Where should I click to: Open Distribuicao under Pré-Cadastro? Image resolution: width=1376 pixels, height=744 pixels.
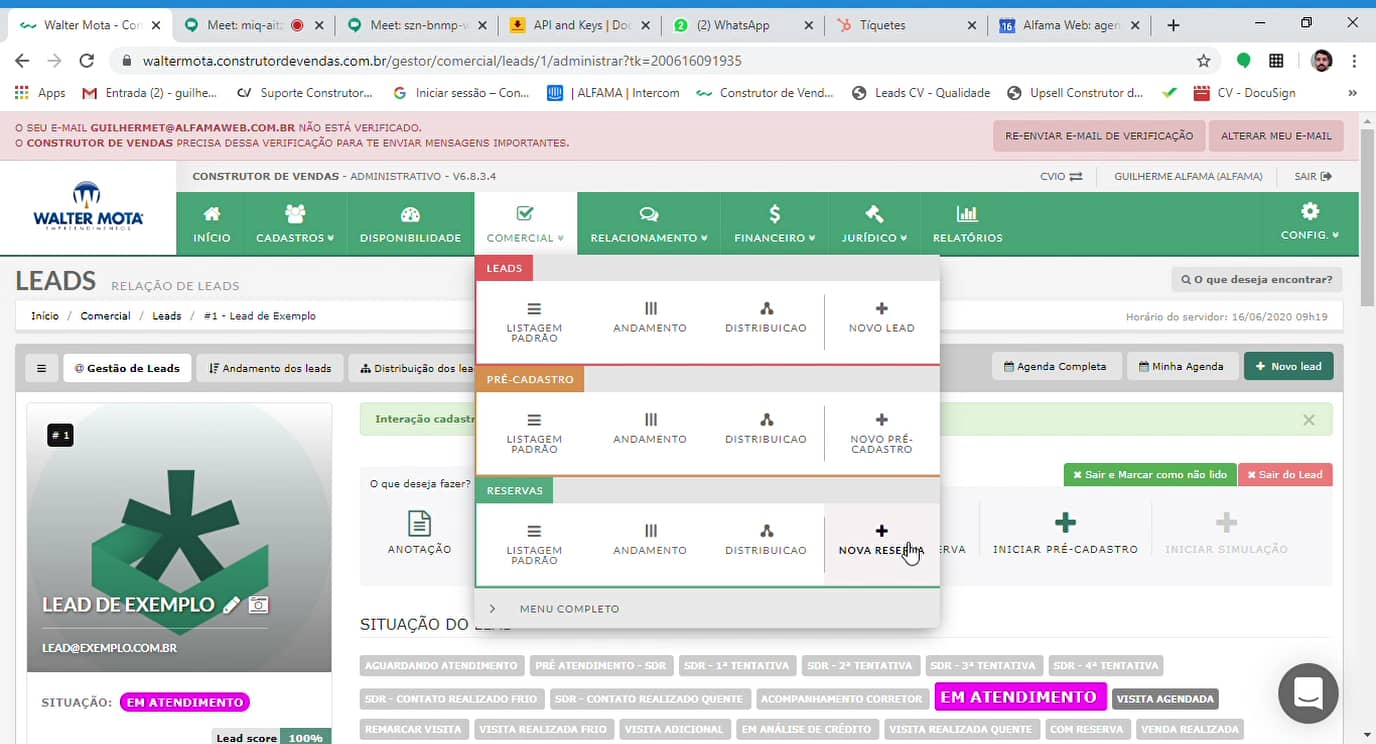click(x=766, y=429)
